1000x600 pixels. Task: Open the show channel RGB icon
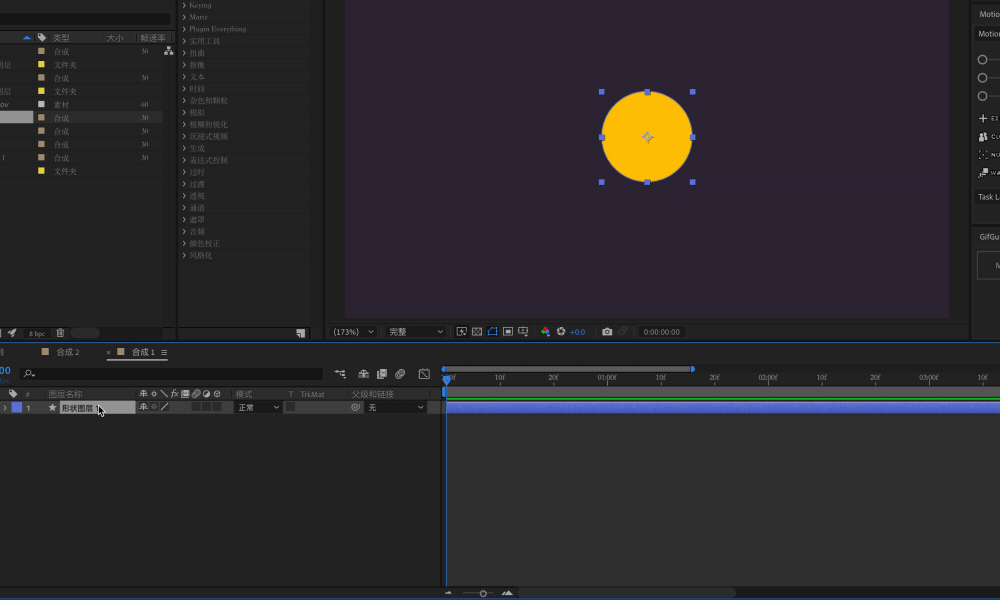pyautogui.click(x=545, y=332)
